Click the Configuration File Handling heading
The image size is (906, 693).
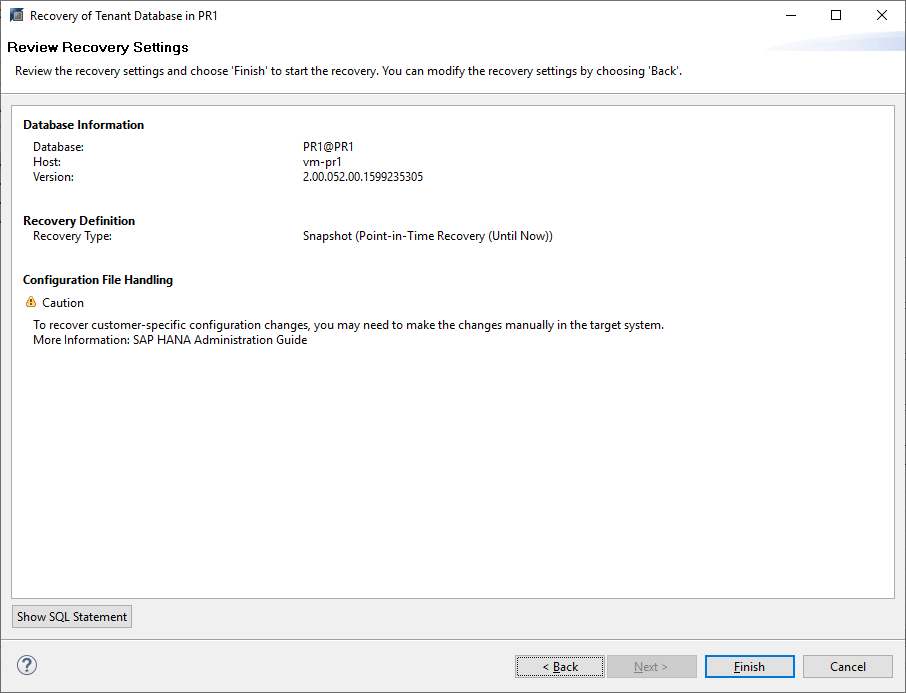(98, 280)
